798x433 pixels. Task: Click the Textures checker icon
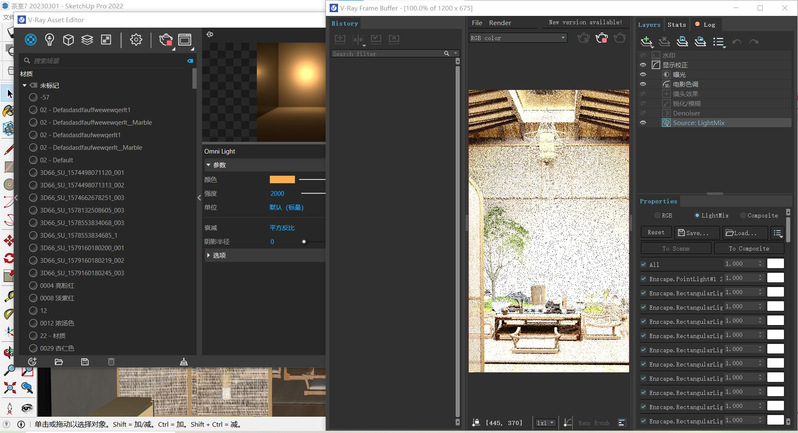[107, 40]
